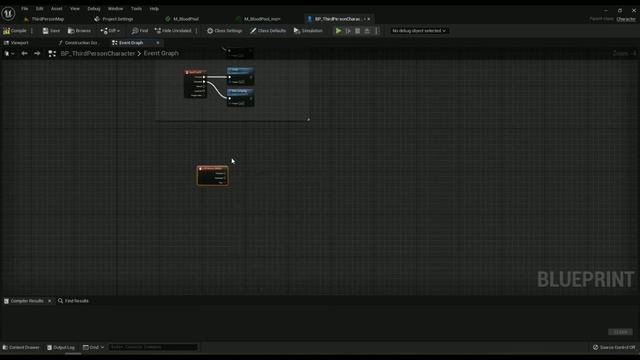The width and height of the screenshot is (640, 360).
Task: Open the Debug menu
Action: tap(93, 9)
